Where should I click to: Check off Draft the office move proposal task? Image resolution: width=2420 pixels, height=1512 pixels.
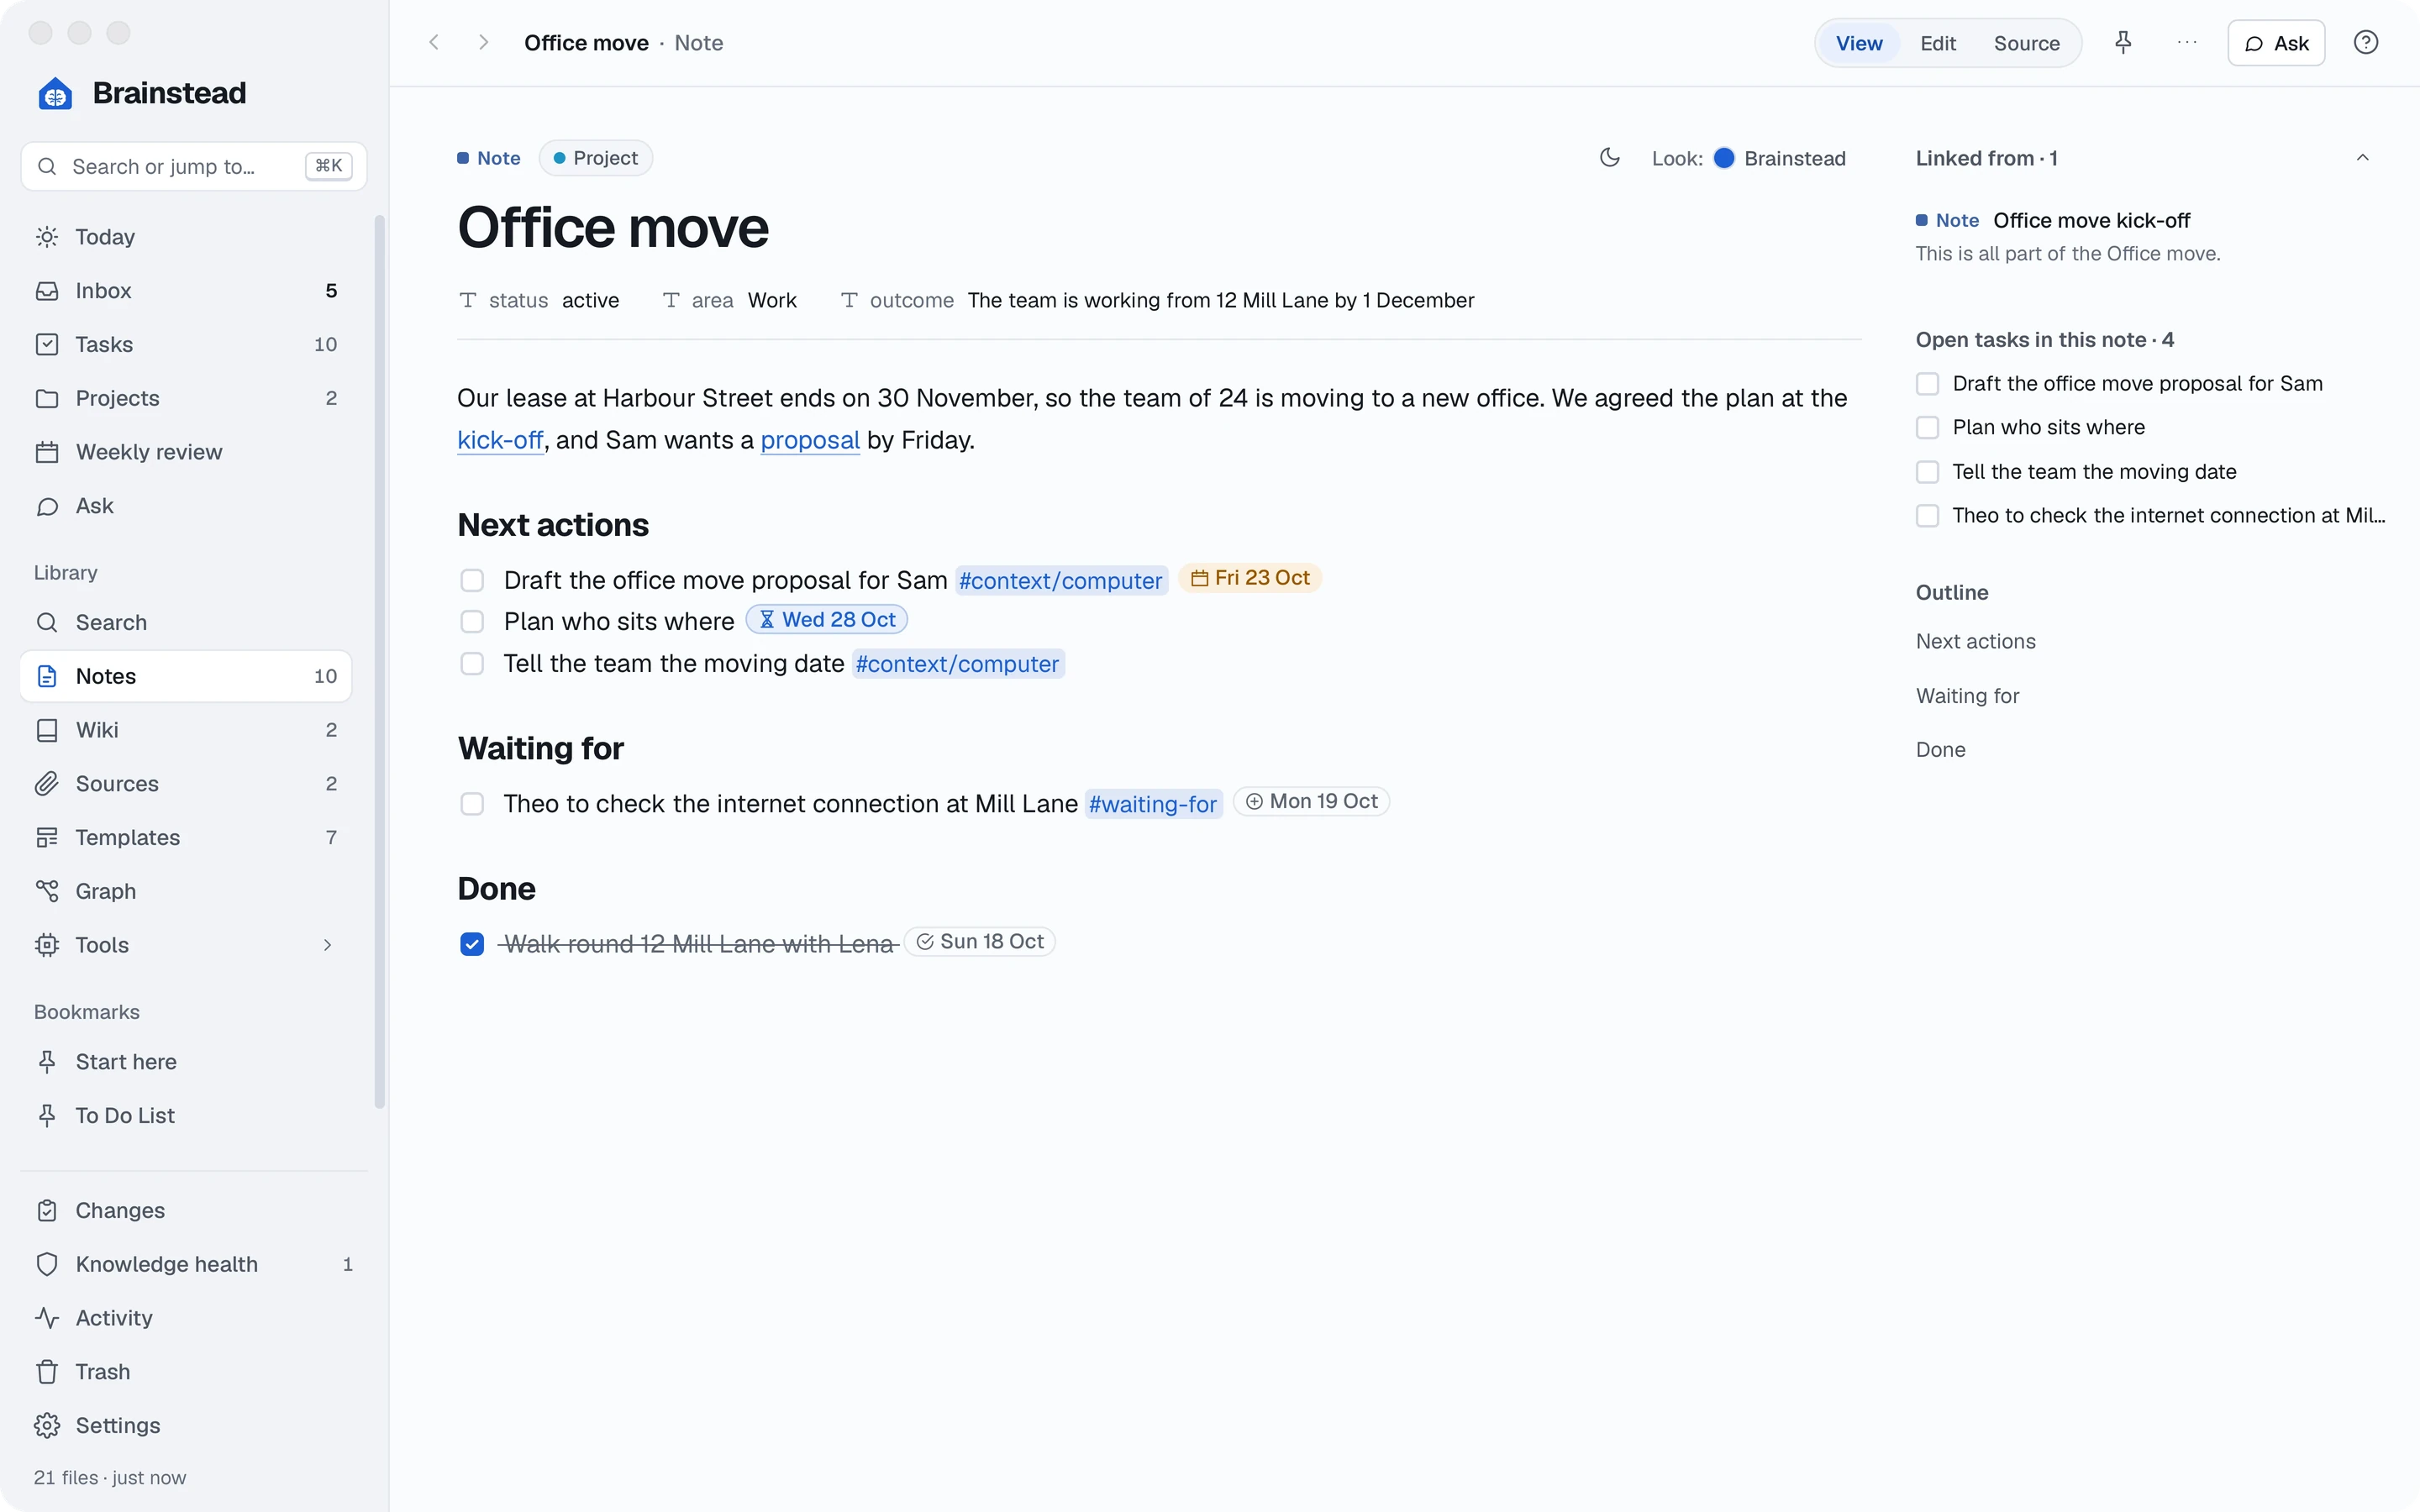pos(472,581)
